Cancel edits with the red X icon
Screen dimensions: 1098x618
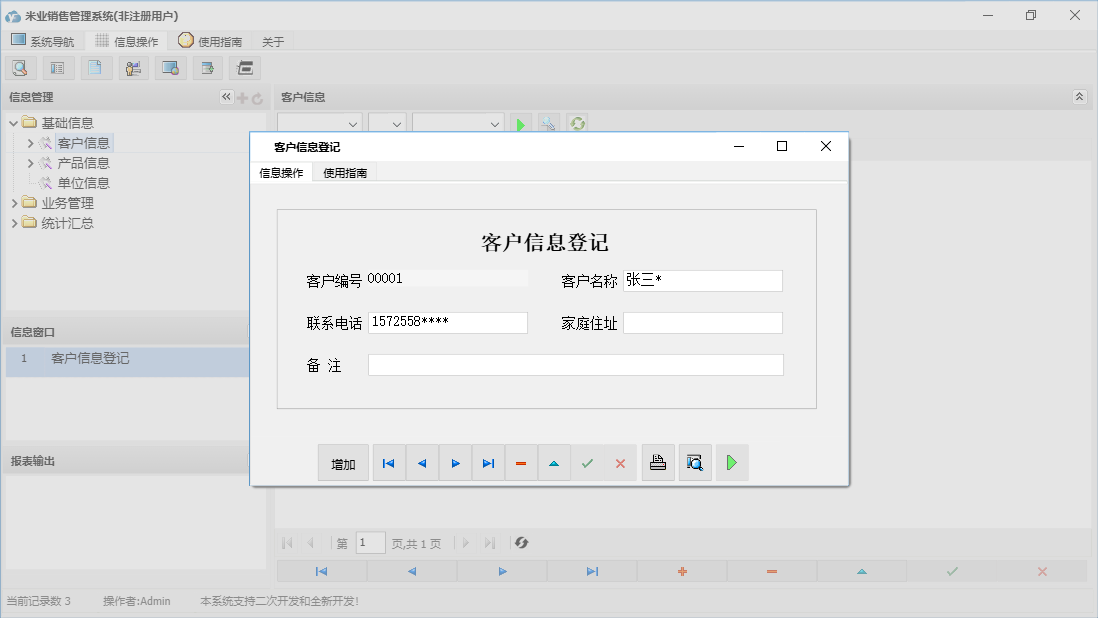point(620,462)
